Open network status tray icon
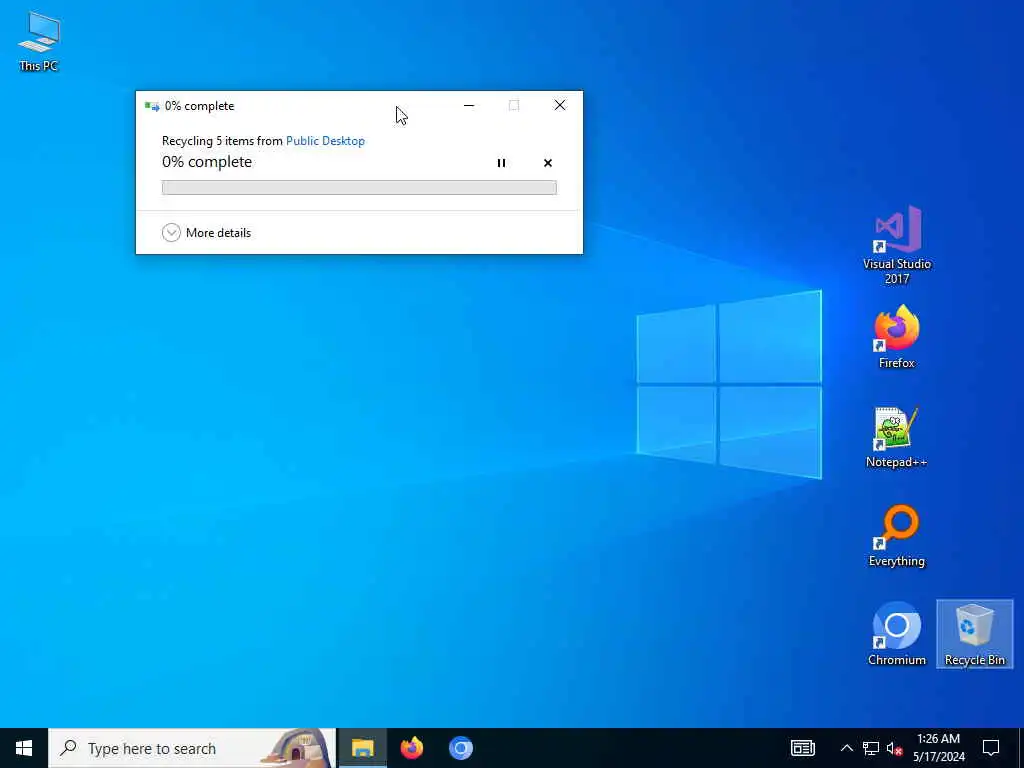Viewport: 1024px width, 768px height. (x=871, y=748)
